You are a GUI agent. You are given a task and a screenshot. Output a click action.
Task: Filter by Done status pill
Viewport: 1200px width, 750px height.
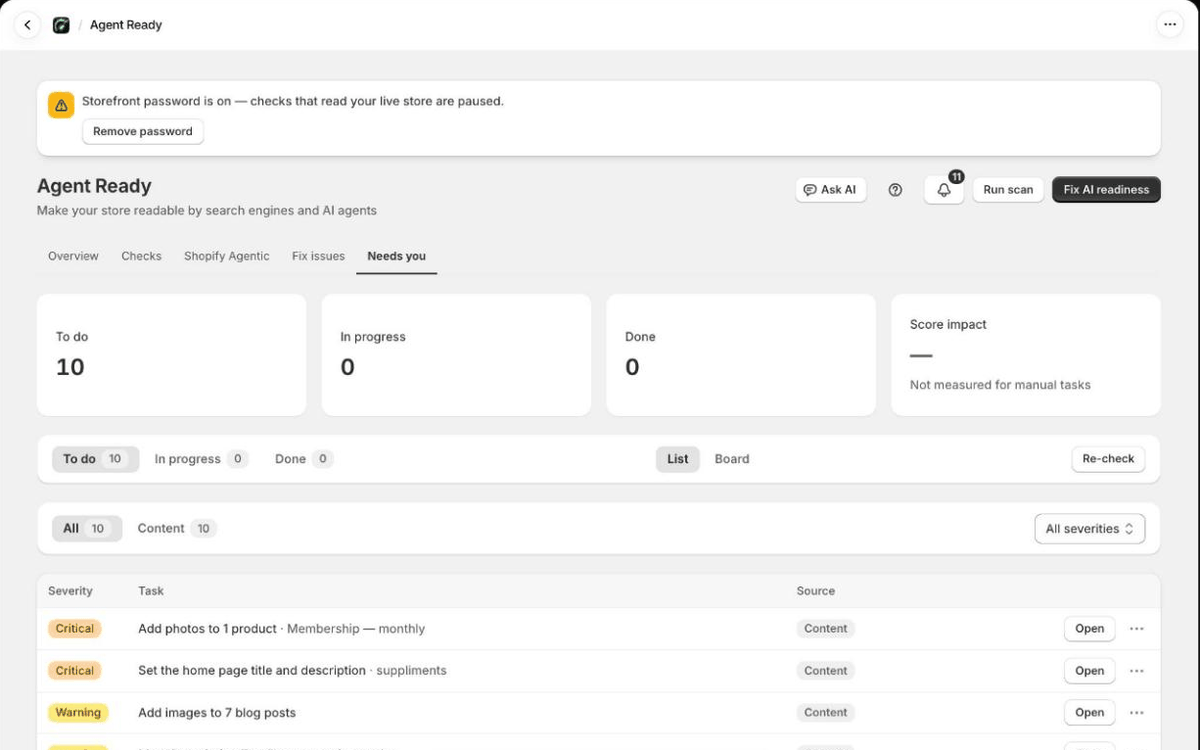pos(304,459)
